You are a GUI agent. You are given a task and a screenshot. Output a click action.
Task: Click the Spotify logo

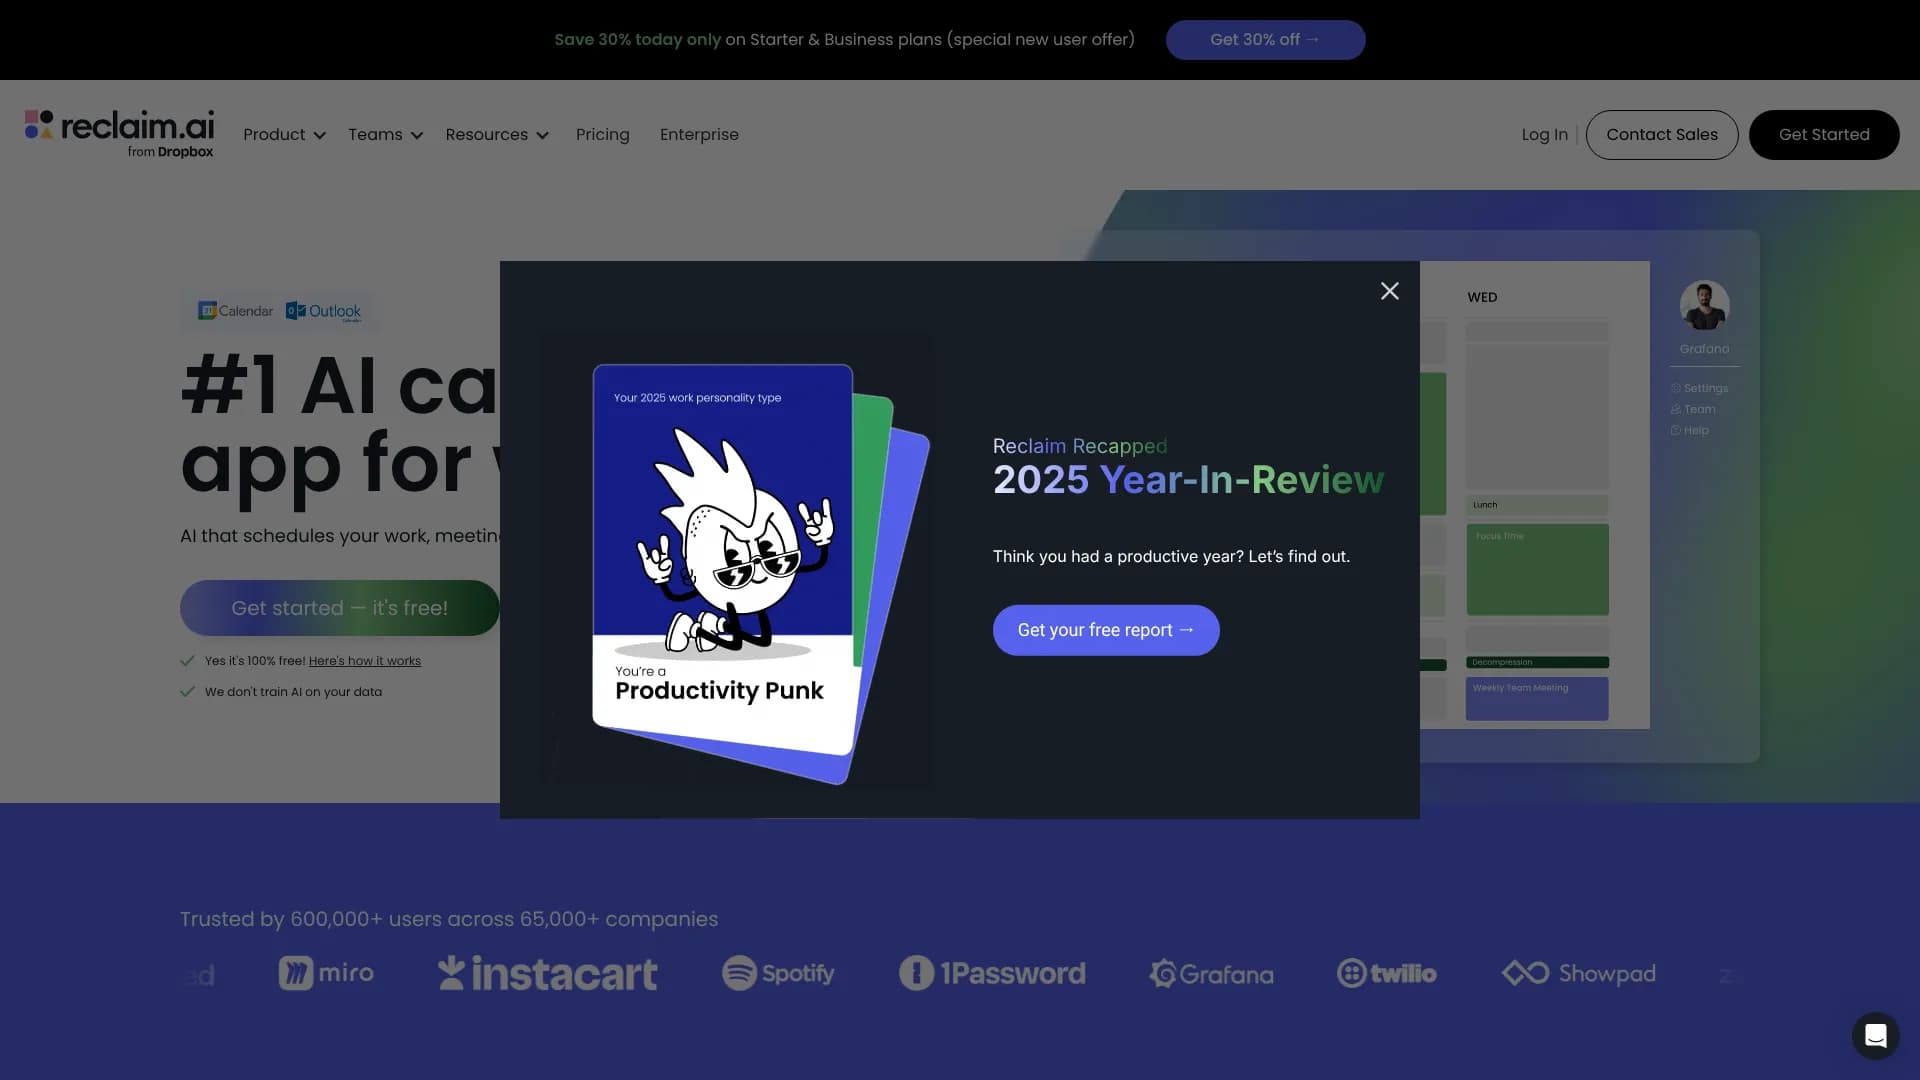778,973
